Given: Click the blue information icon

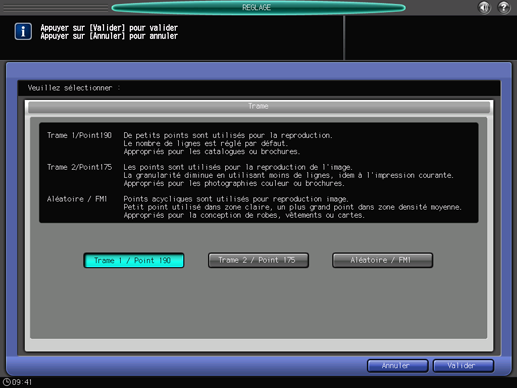Looking at the screenshot, I should (23, 32).
